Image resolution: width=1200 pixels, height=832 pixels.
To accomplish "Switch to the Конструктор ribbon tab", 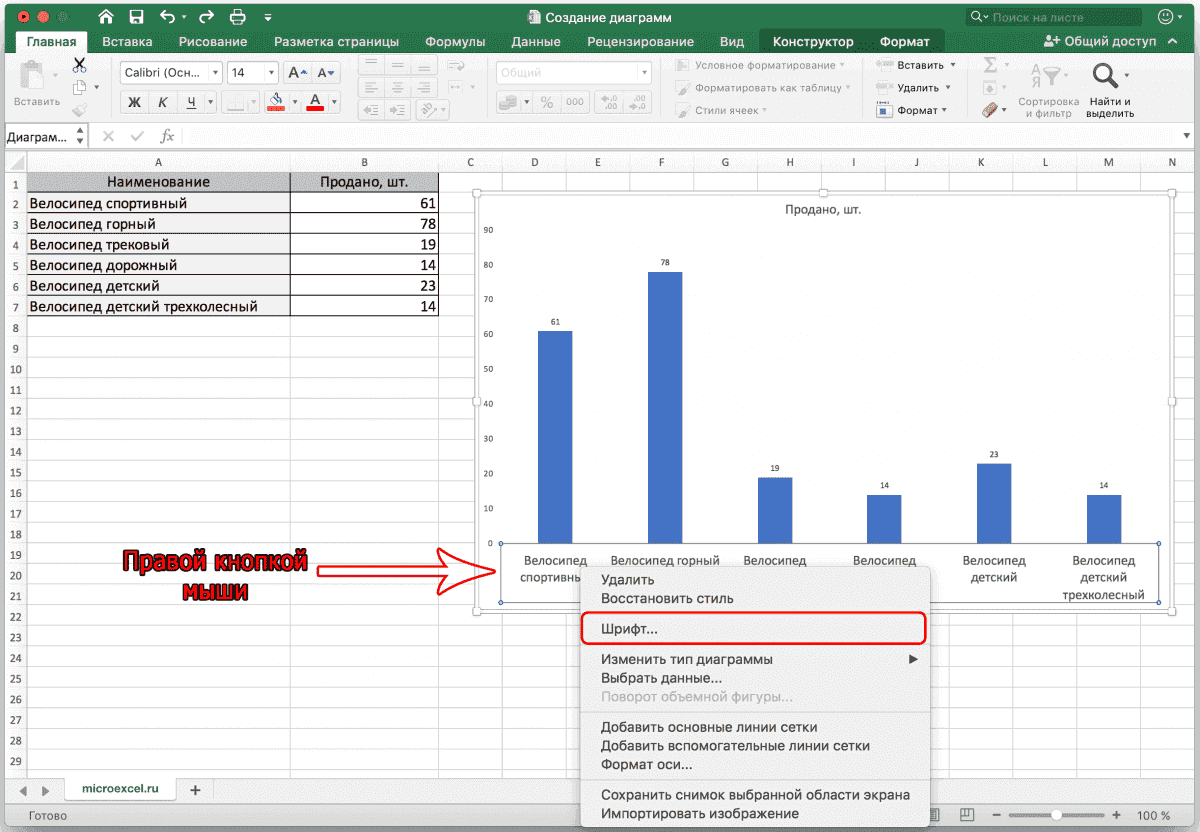I will (x=812, y=41).
